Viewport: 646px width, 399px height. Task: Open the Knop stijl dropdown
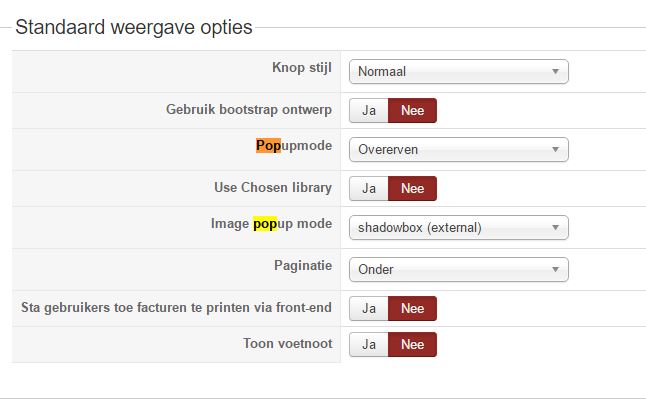click(459, 71)
